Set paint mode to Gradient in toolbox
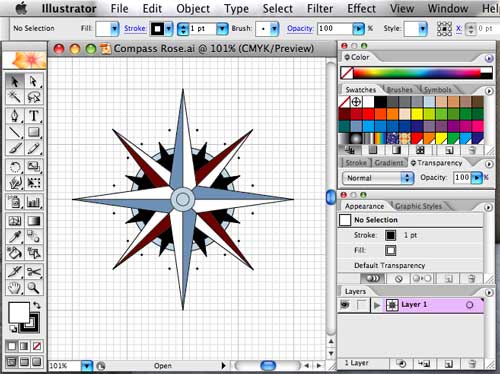The height and width of the screenshot is (374, 500). (x=24, y=346)
